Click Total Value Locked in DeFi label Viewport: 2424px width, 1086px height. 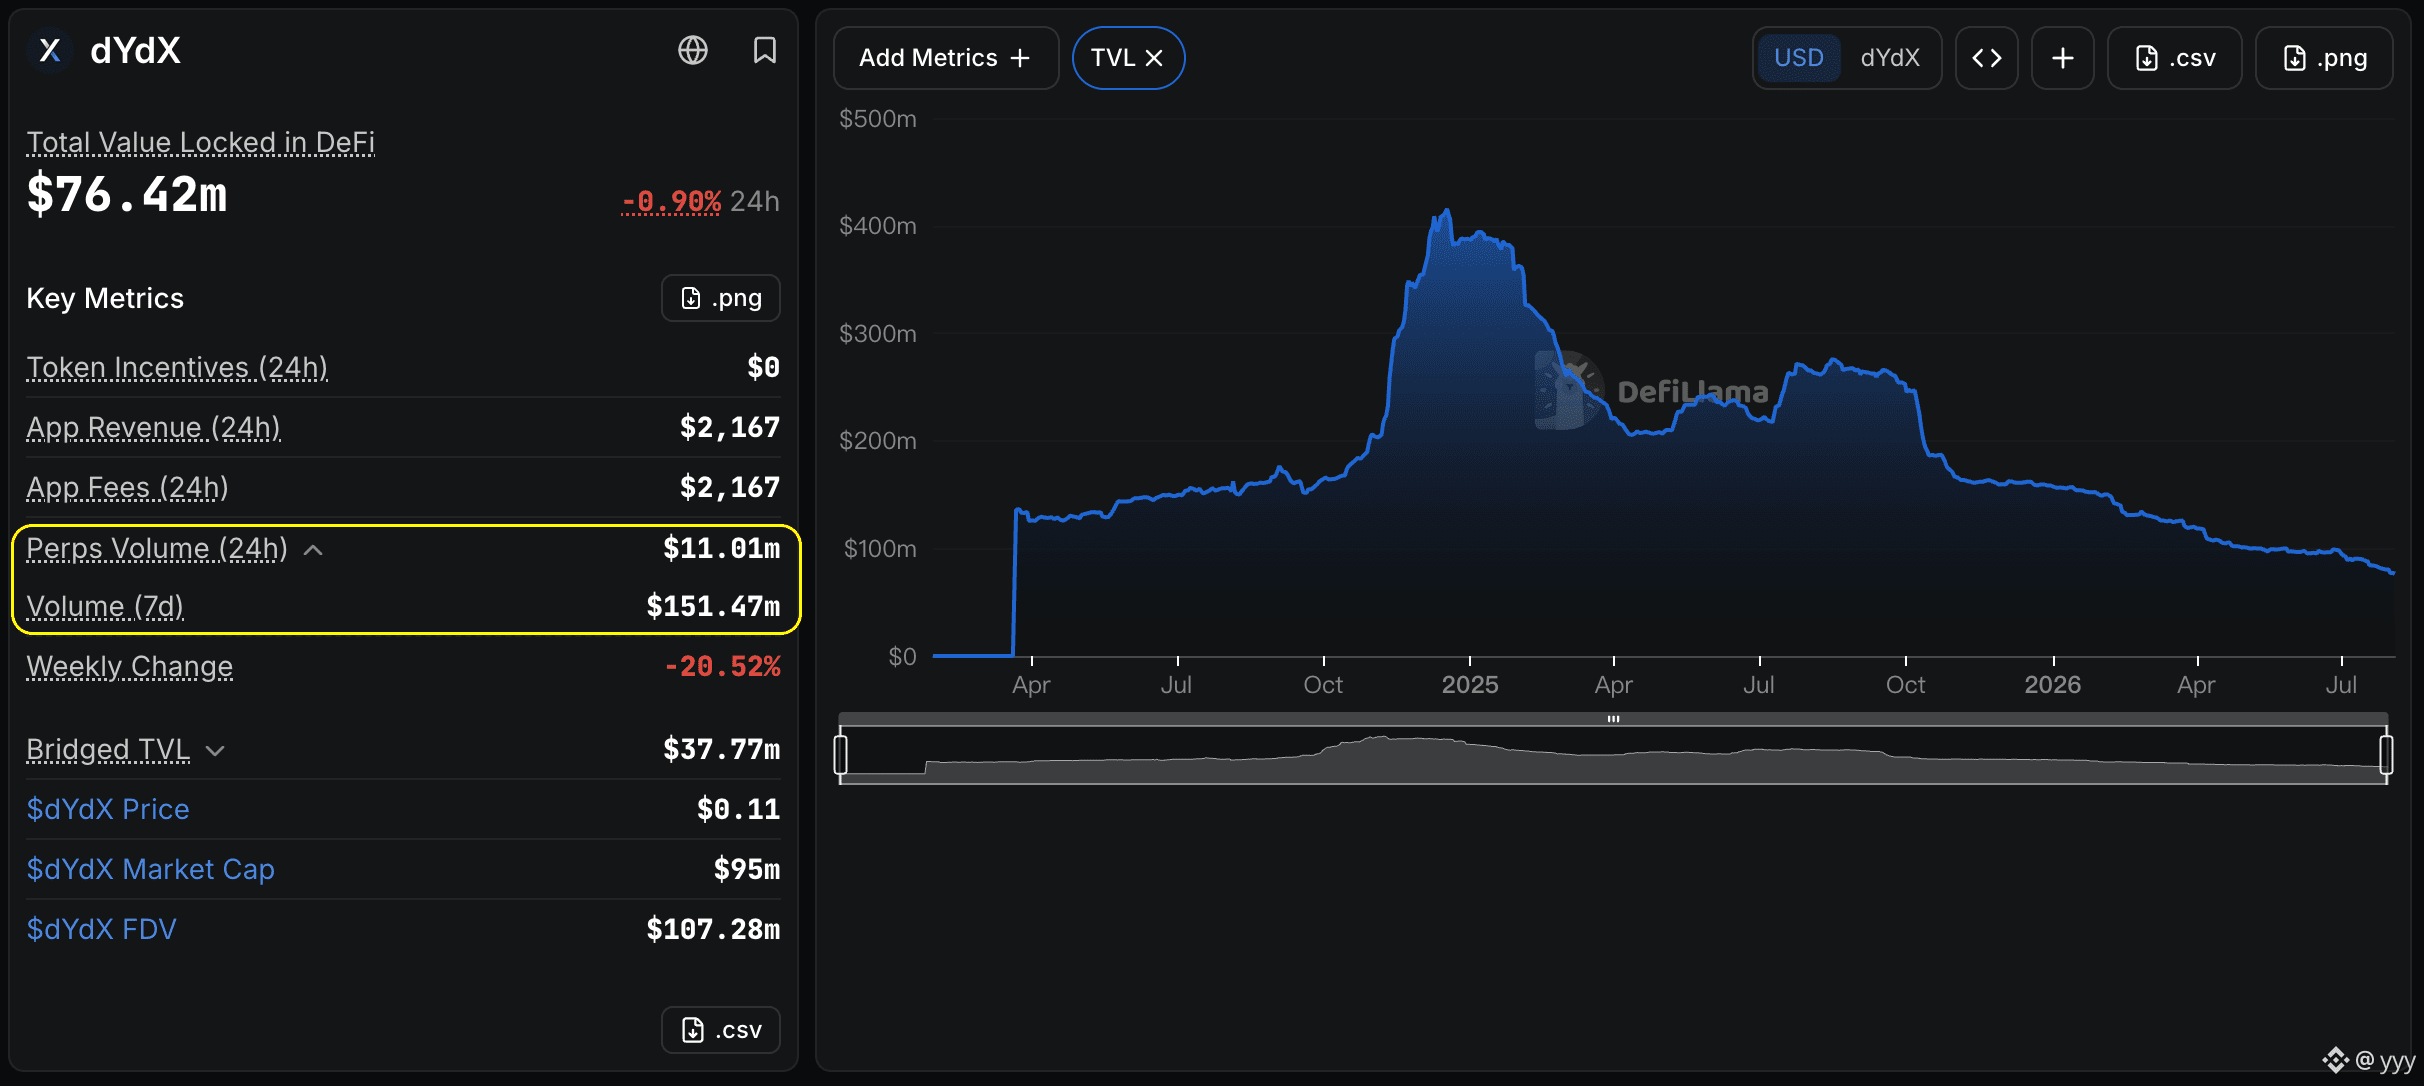tap(200, 142)
